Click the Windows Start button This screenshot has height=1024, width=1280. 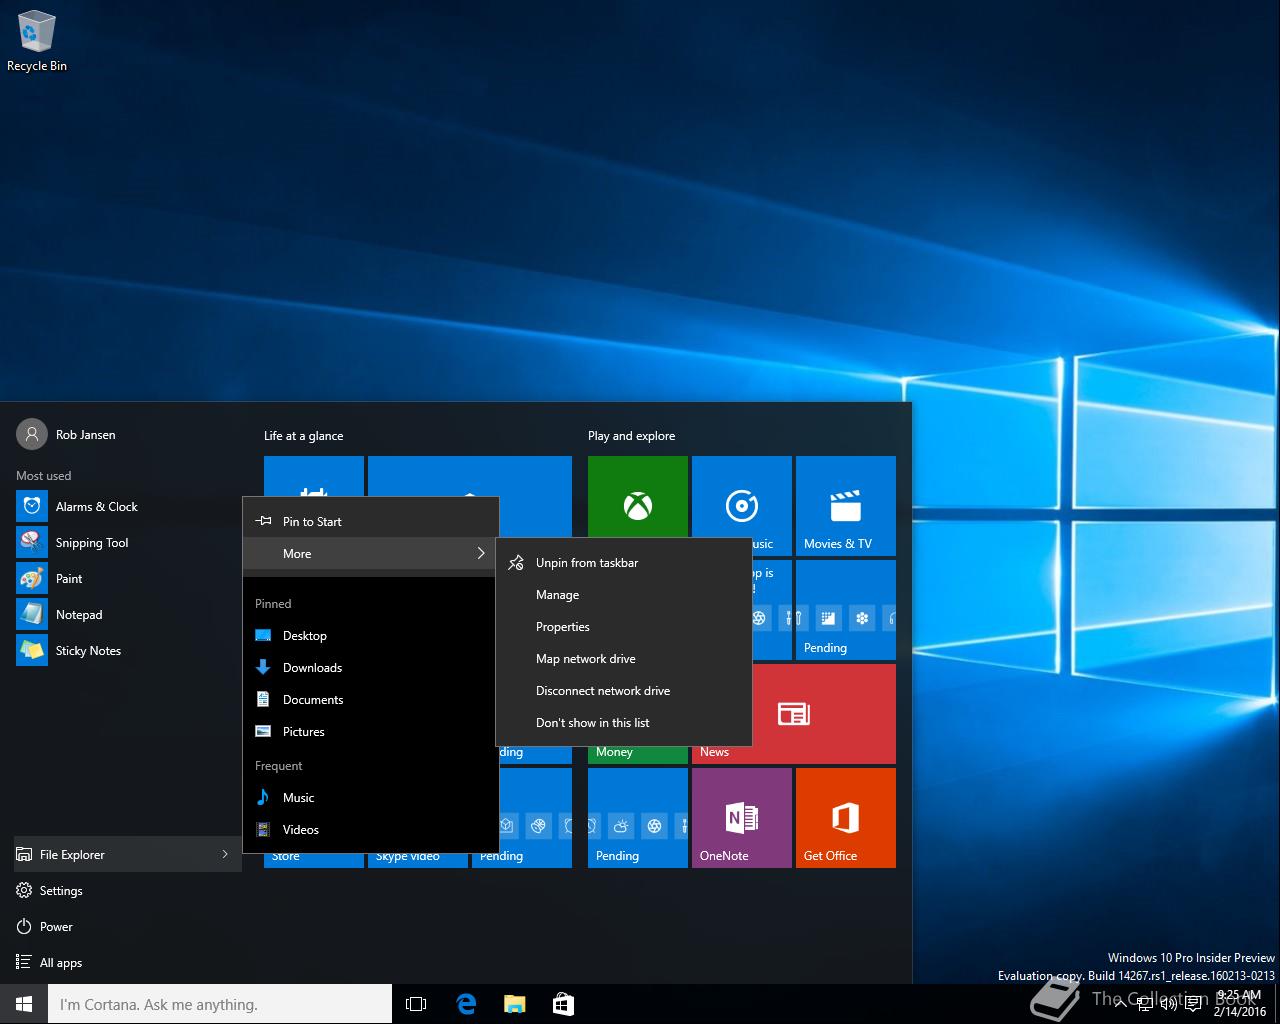pos(24,1004)
